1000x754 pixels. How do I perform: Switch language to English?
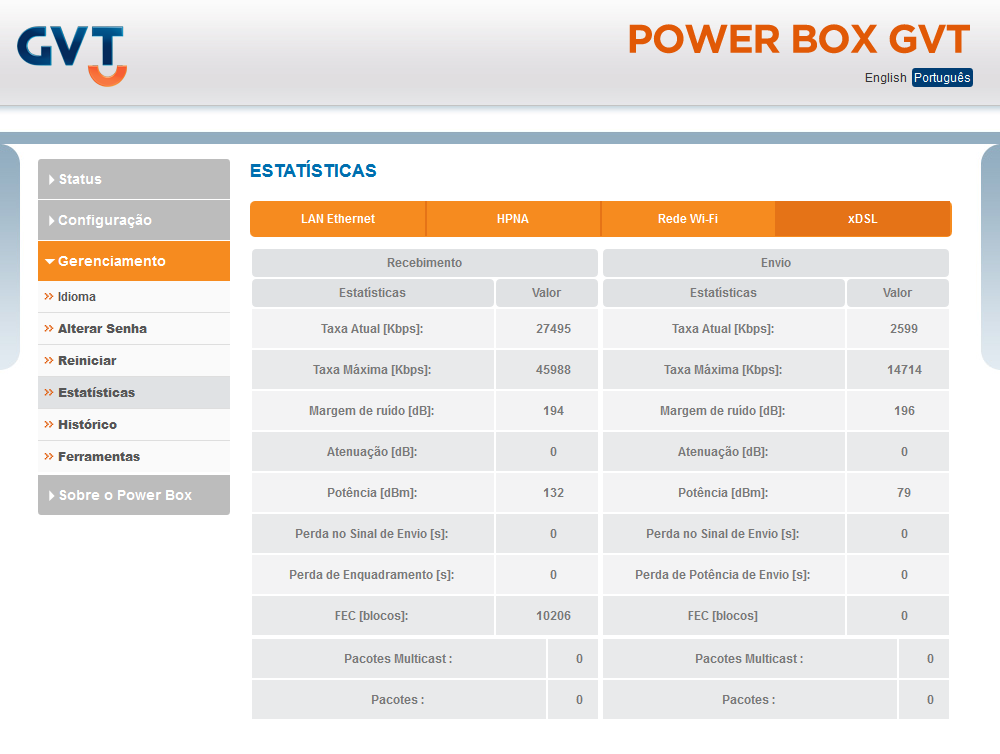(x=885, y=78)
